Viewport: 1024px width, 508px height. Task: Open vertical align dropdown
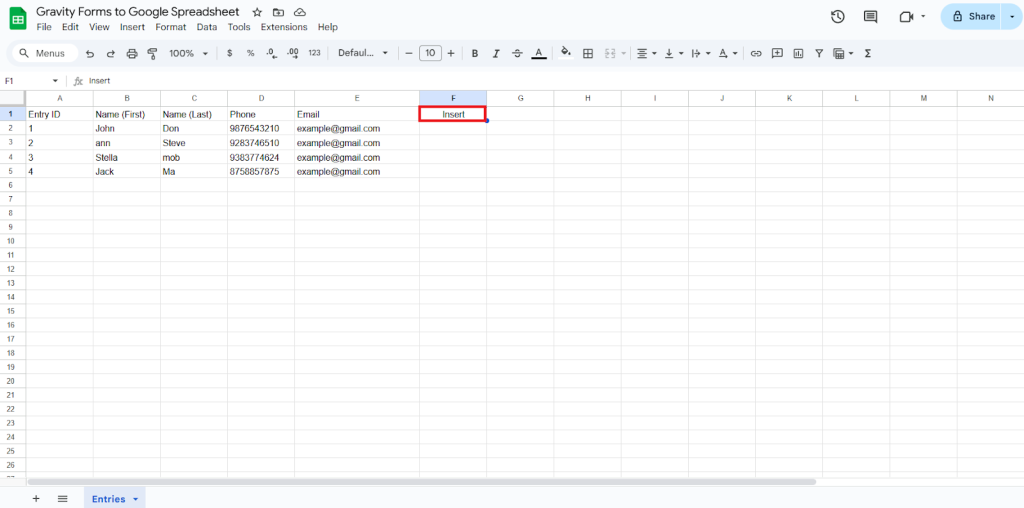coord(674,54)
